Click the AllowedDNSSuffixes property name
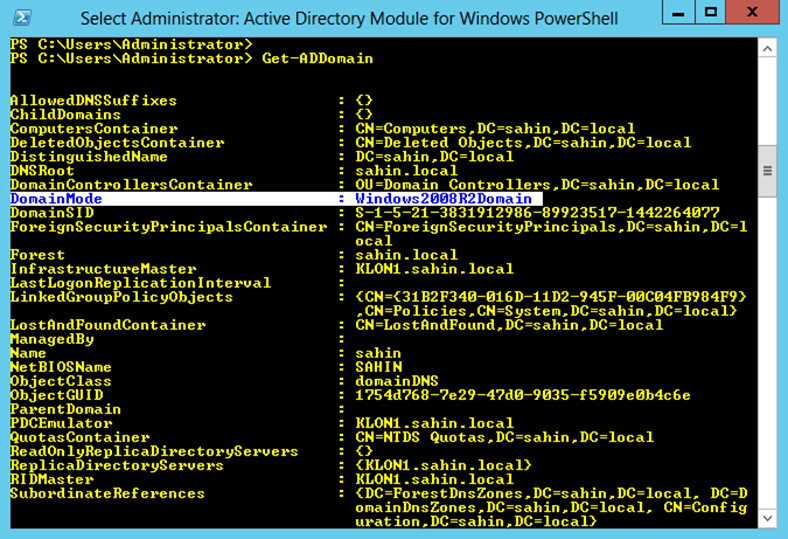Image resolution: width=788 pixels, height=539 pixels. [x=93, y=100]
